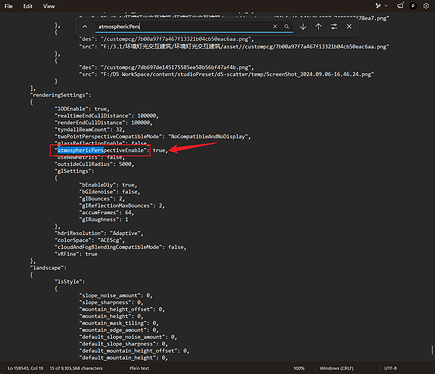Image resolution: width=435 pixels, height=374 pixels.
Task: Click the "twoPointPerspectiveCompatibleMode" line
Action: tap(153, 136)
